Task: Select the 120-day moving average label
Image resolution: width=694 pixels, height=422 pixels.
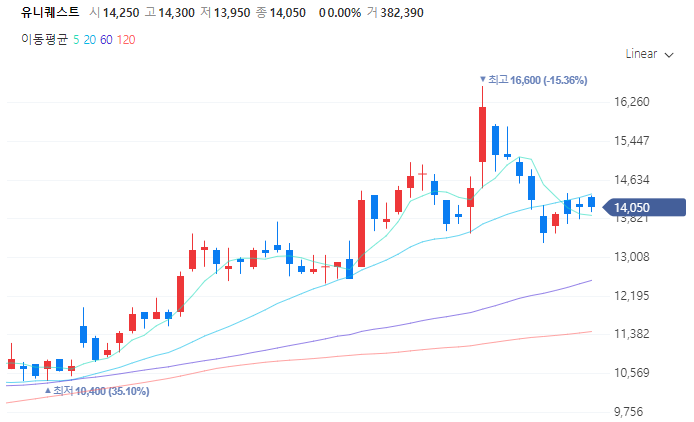Action: [x=126, y=40]
